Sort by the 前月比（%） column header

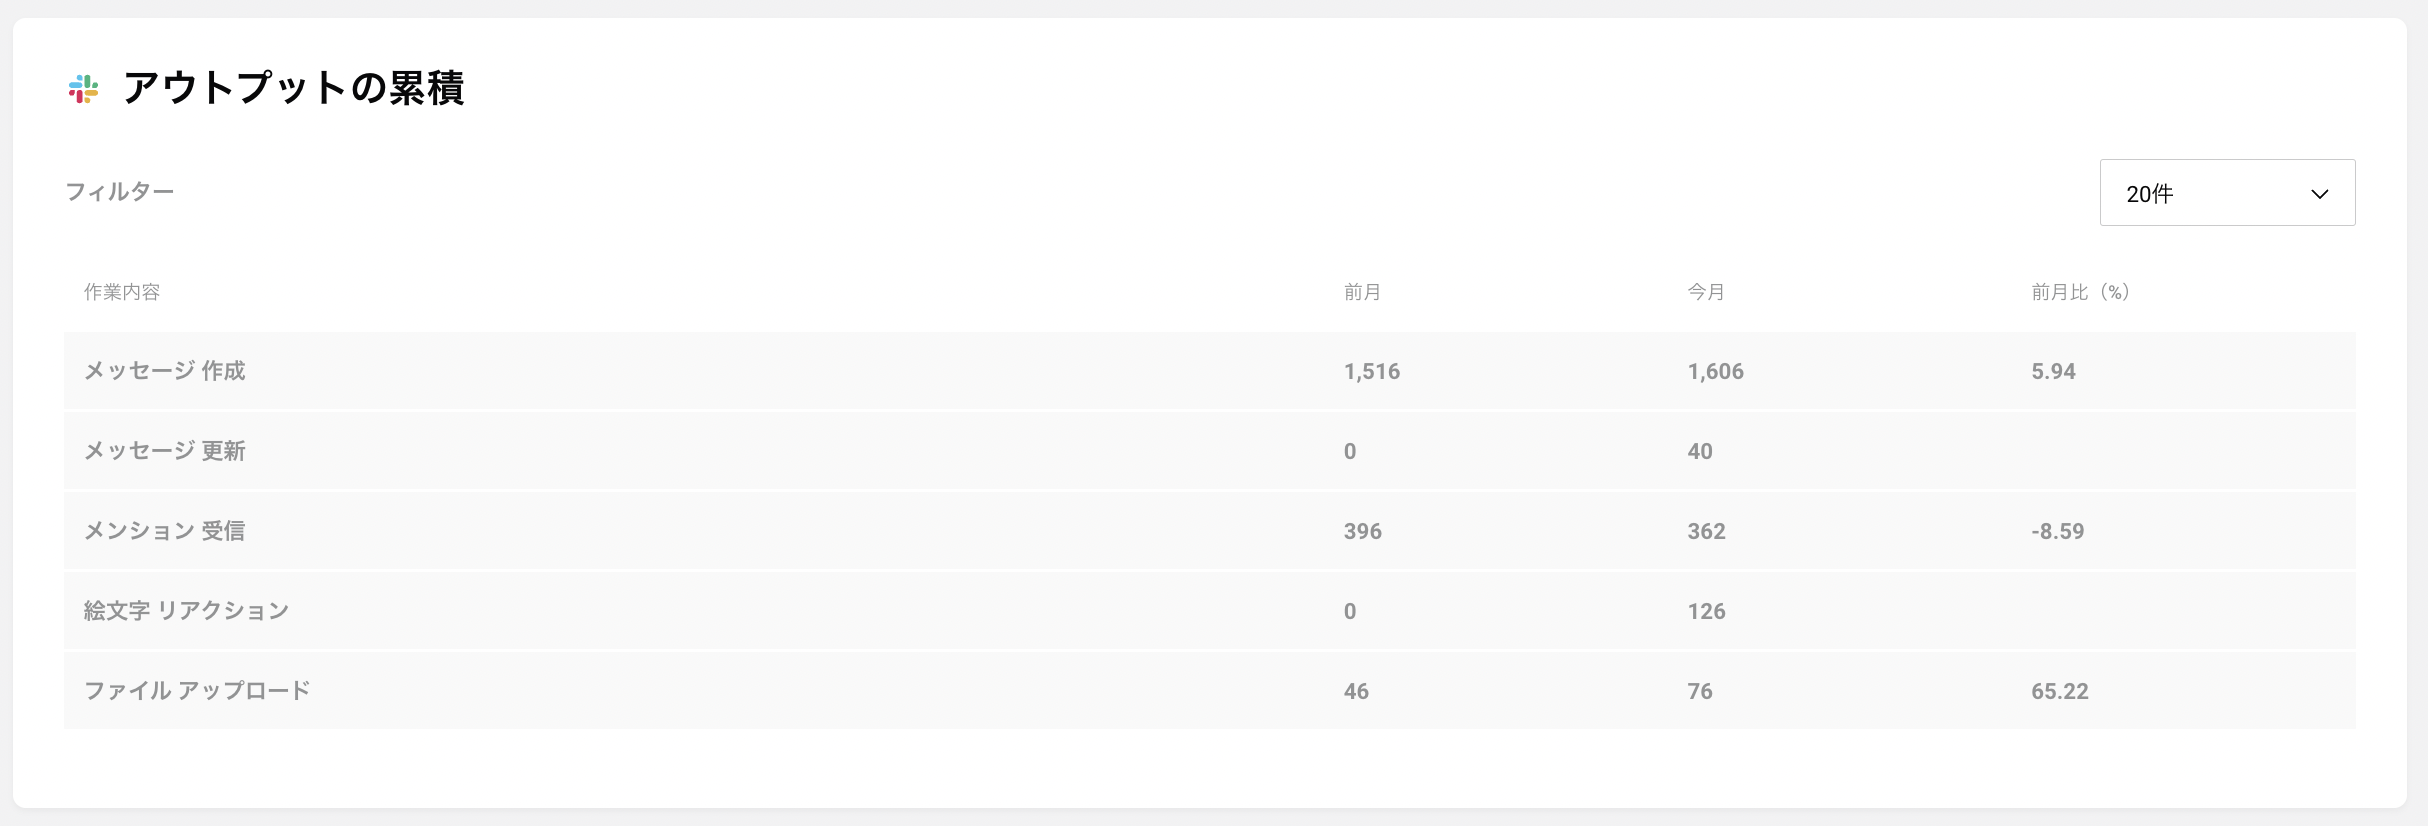2081,292
